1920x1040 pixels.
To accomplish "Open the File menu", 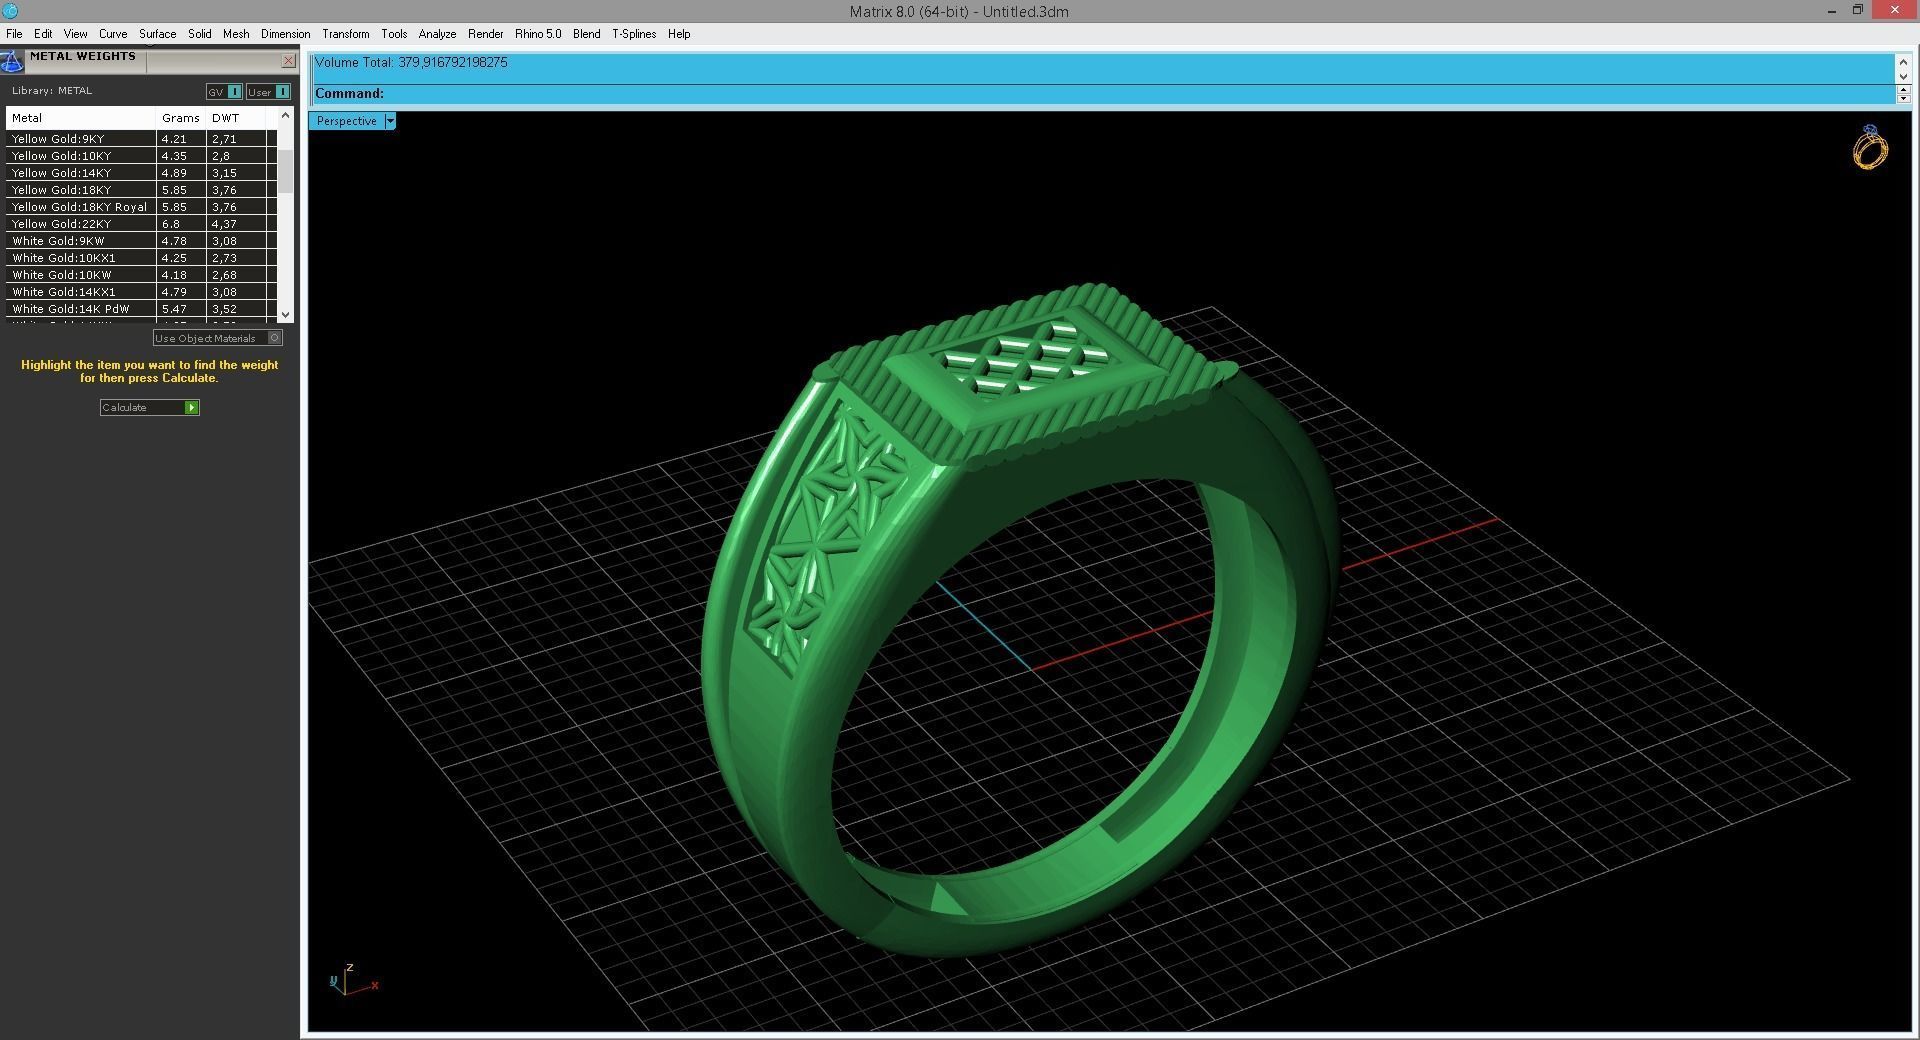I will click(x=14, y=34).
